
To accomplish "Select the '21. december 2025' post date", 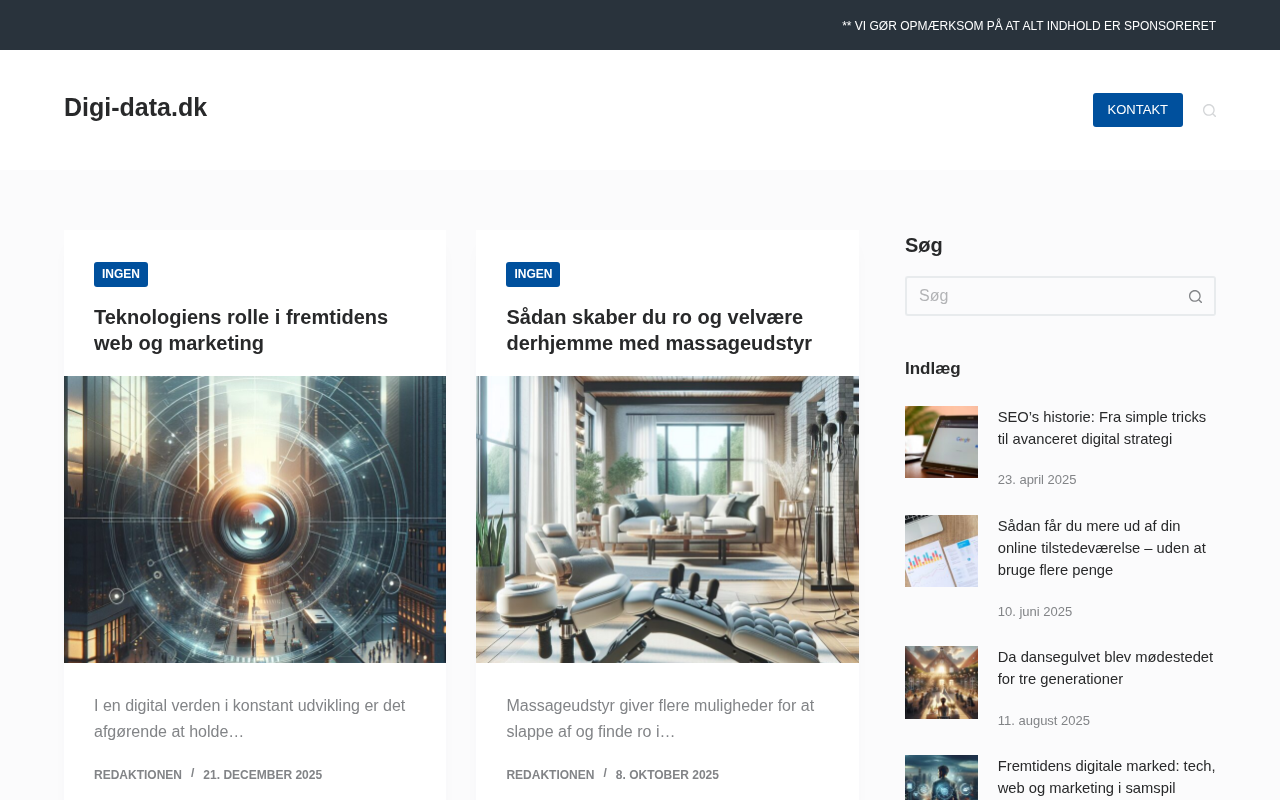I will click(x=263, y=775).
